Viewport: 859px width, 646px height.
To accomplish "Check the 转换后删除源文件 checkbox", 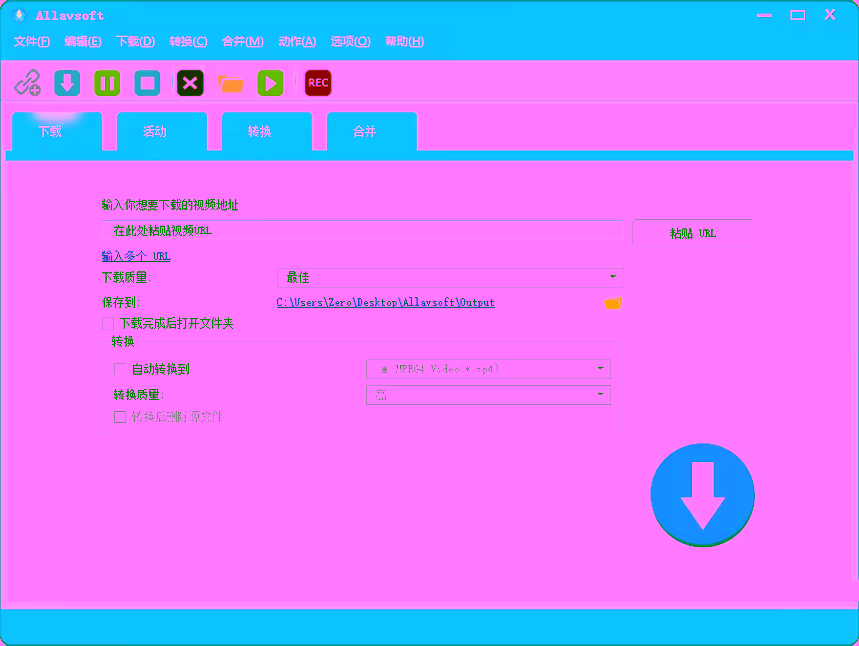I will [x=120, y=417].
